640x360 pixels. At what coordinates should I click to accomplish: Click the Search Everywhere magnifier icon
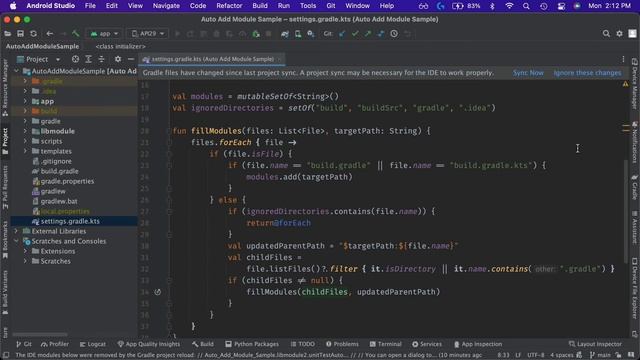tap(606, 34)
